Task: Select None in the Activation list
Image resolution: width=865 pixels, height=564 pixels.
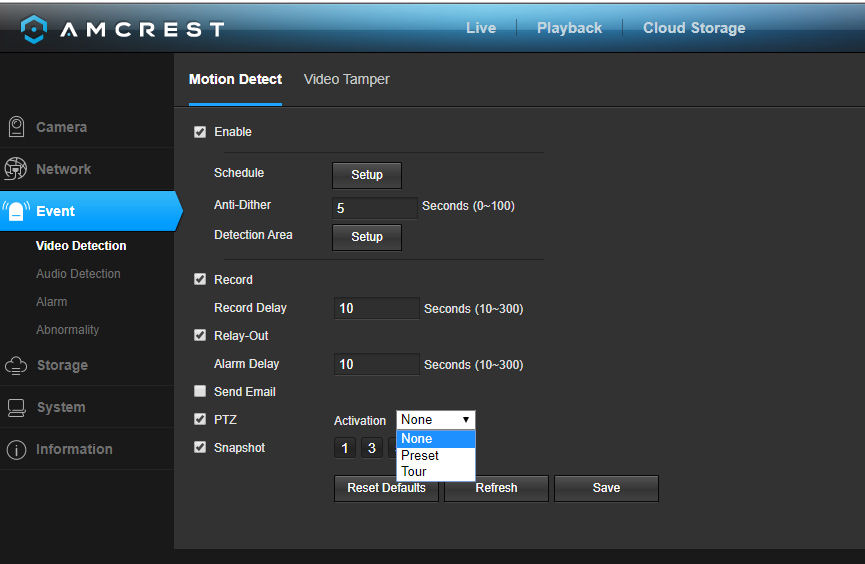Action: coord(435,439)
